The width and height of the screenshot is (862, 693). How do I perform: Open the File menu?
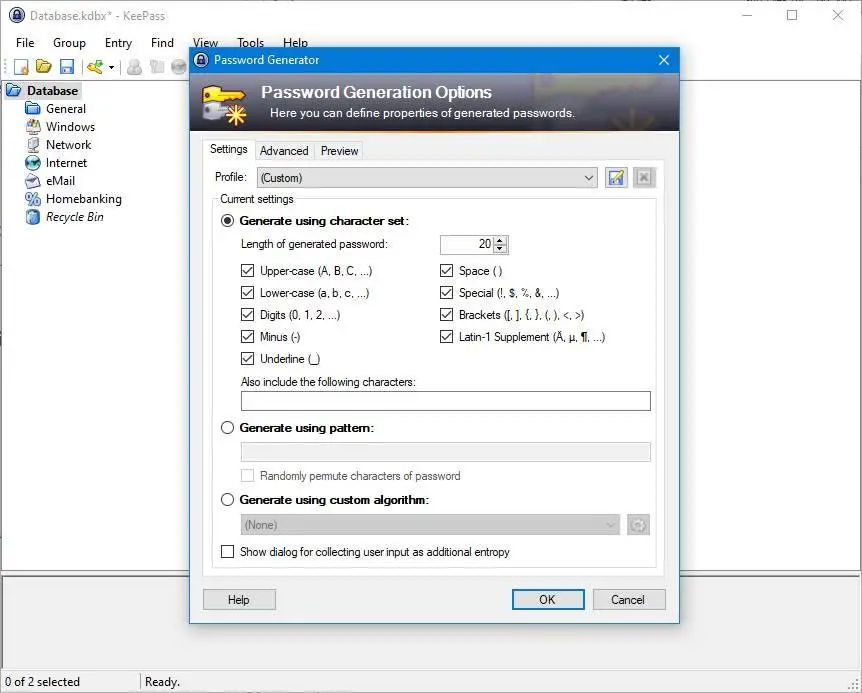point(25,43)
